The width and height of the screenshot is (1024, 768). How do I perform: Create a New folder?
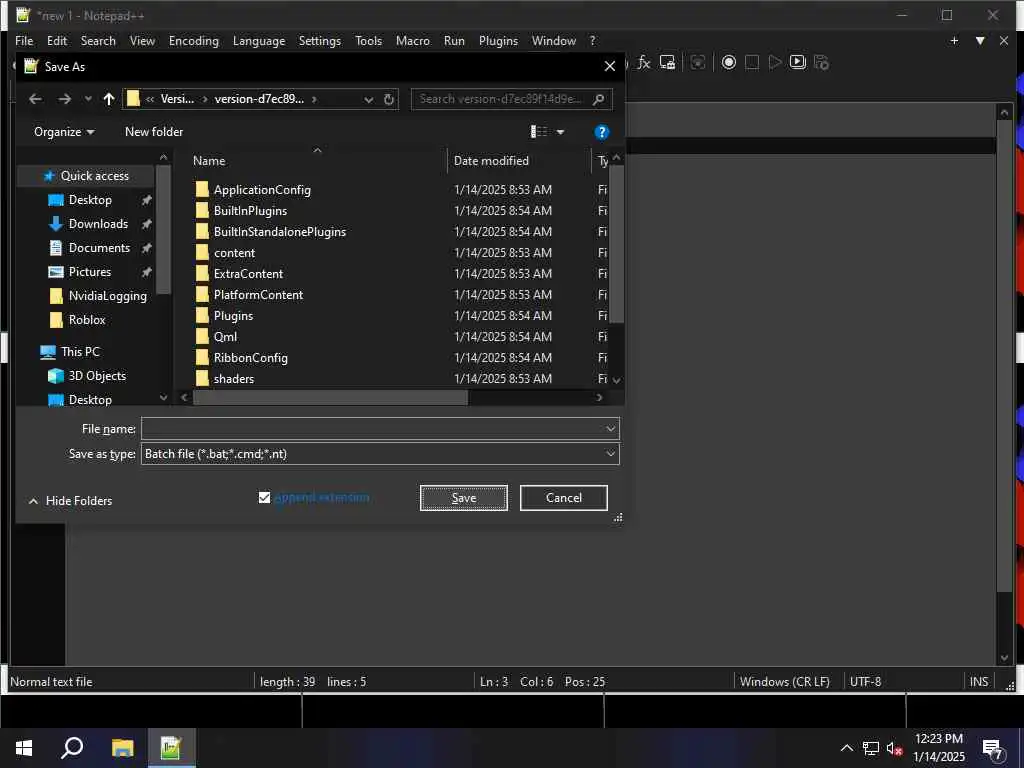(154, 132)
